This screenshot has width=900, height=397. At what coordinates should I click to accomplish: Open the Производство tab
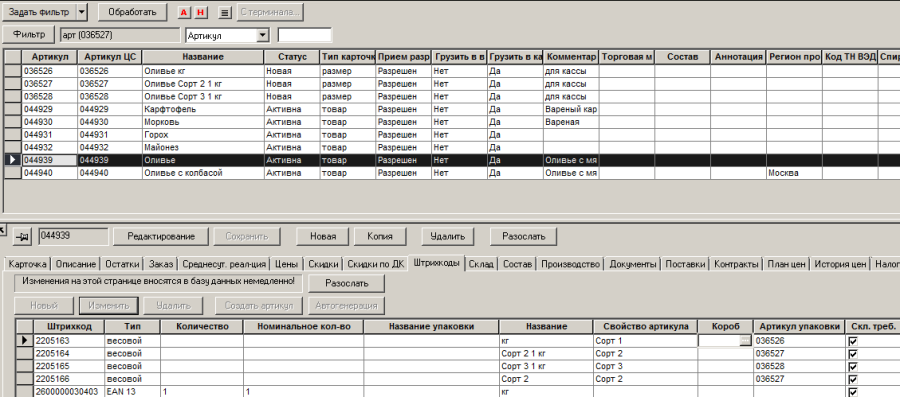pos(571,264)
